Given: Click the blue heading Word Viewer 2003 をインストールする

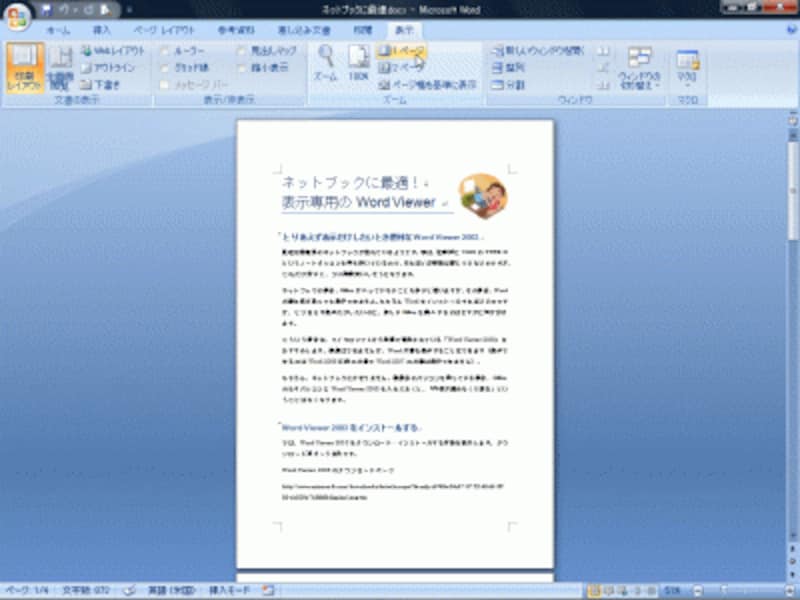Looking at the screenshot, I should [350, 428].
